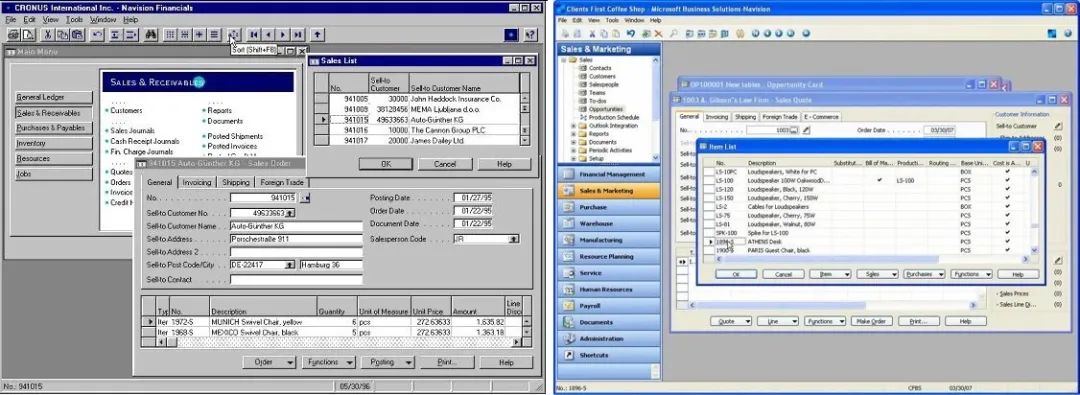1080x395 pixels.
Task: Click the Cut scissors icon in Navision Financials toolbar
Action: pyautogui.click(x=48, y=34)
